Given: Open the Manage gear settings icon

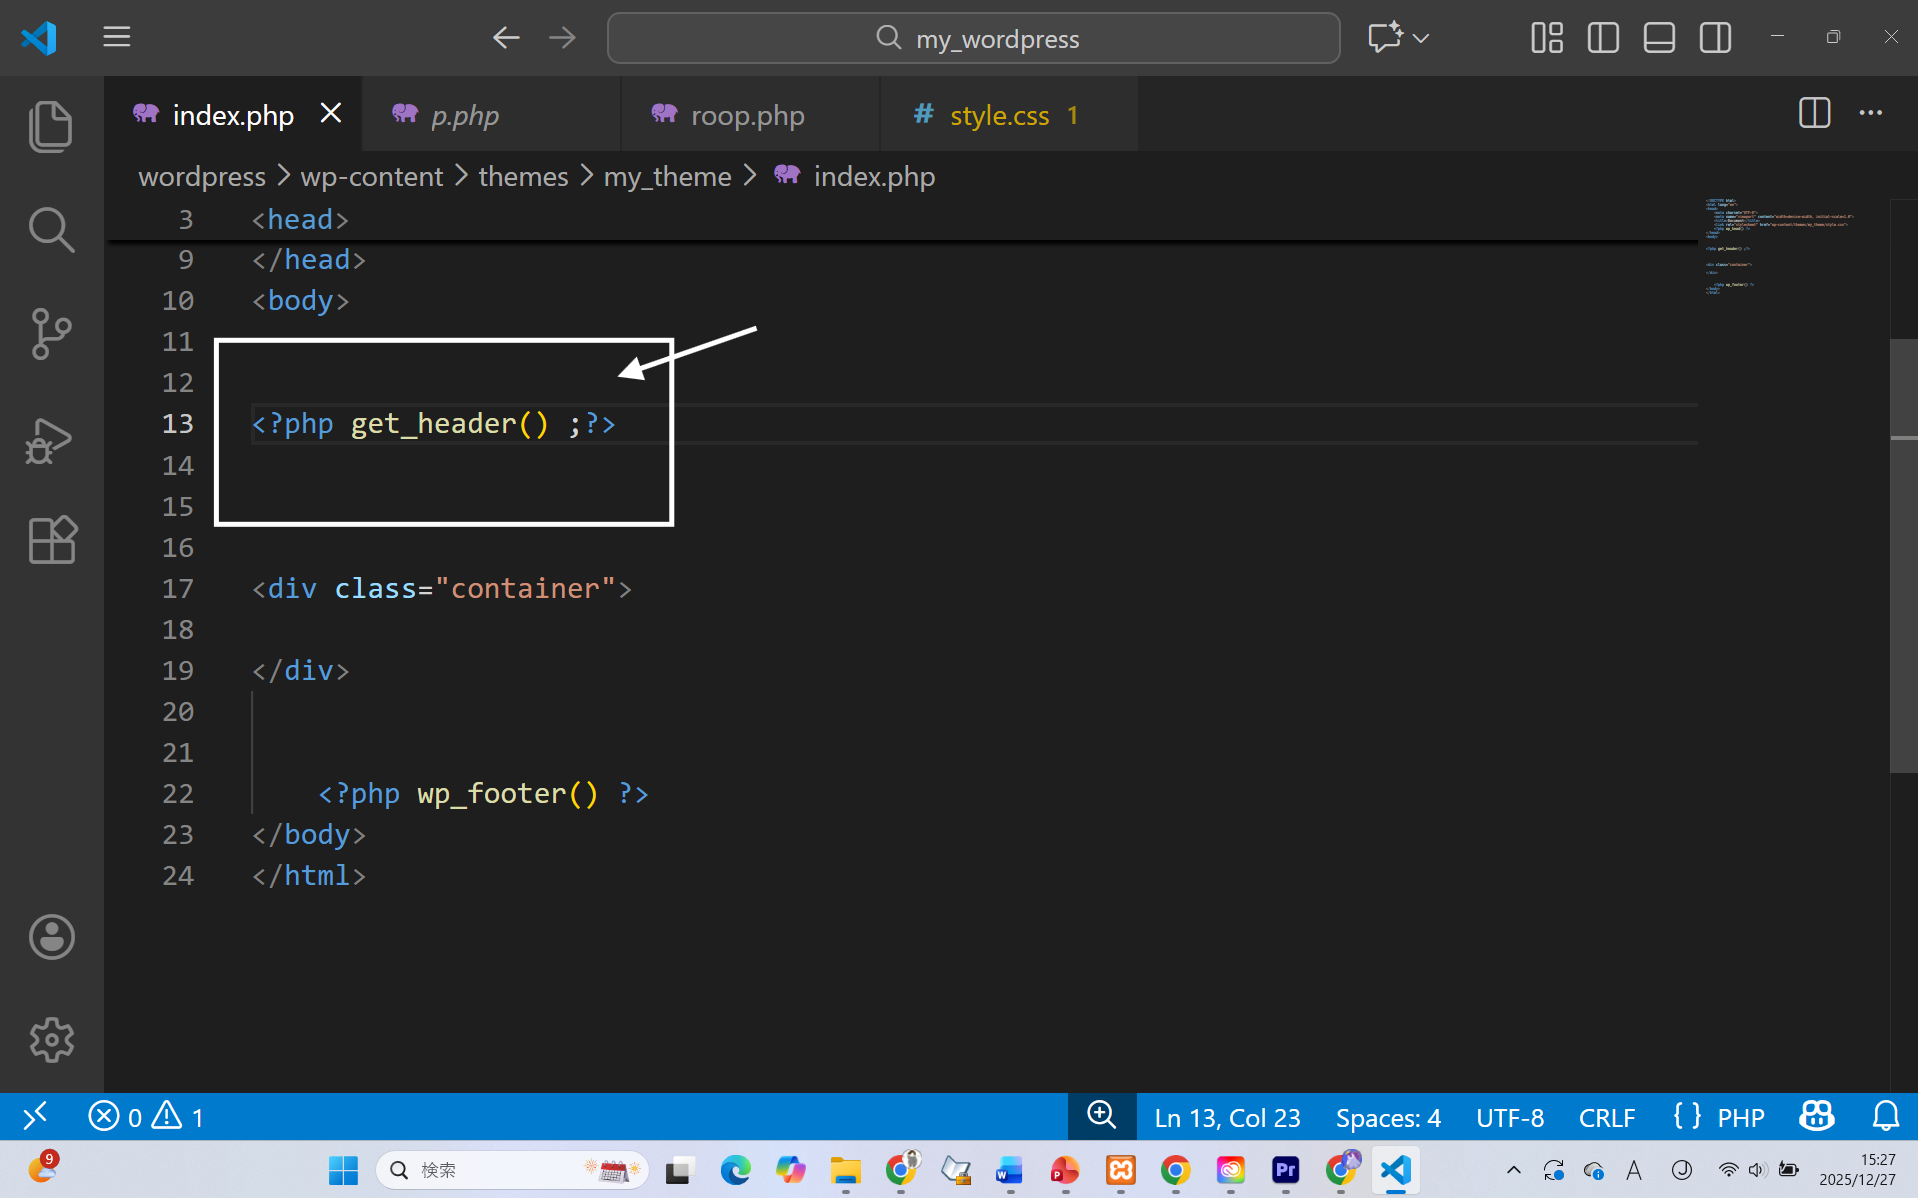Looking at the screenshot, I should click(x=51, y=1040).
